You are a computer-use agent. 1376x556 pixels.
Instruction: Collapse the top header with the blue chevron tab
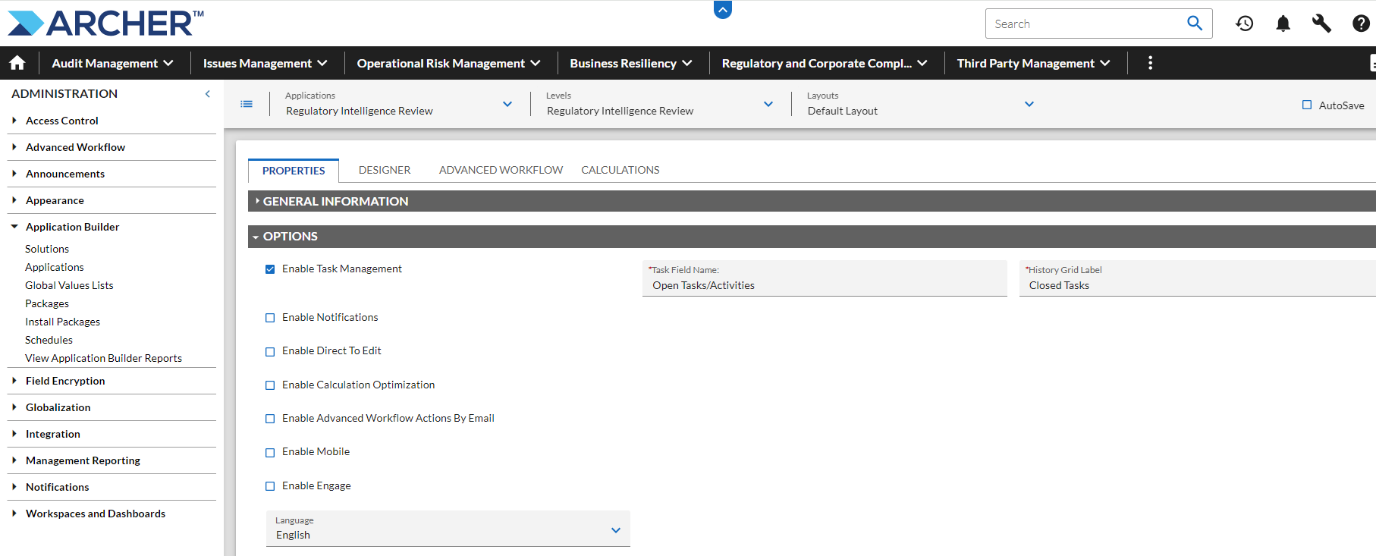tap(723, 9)
